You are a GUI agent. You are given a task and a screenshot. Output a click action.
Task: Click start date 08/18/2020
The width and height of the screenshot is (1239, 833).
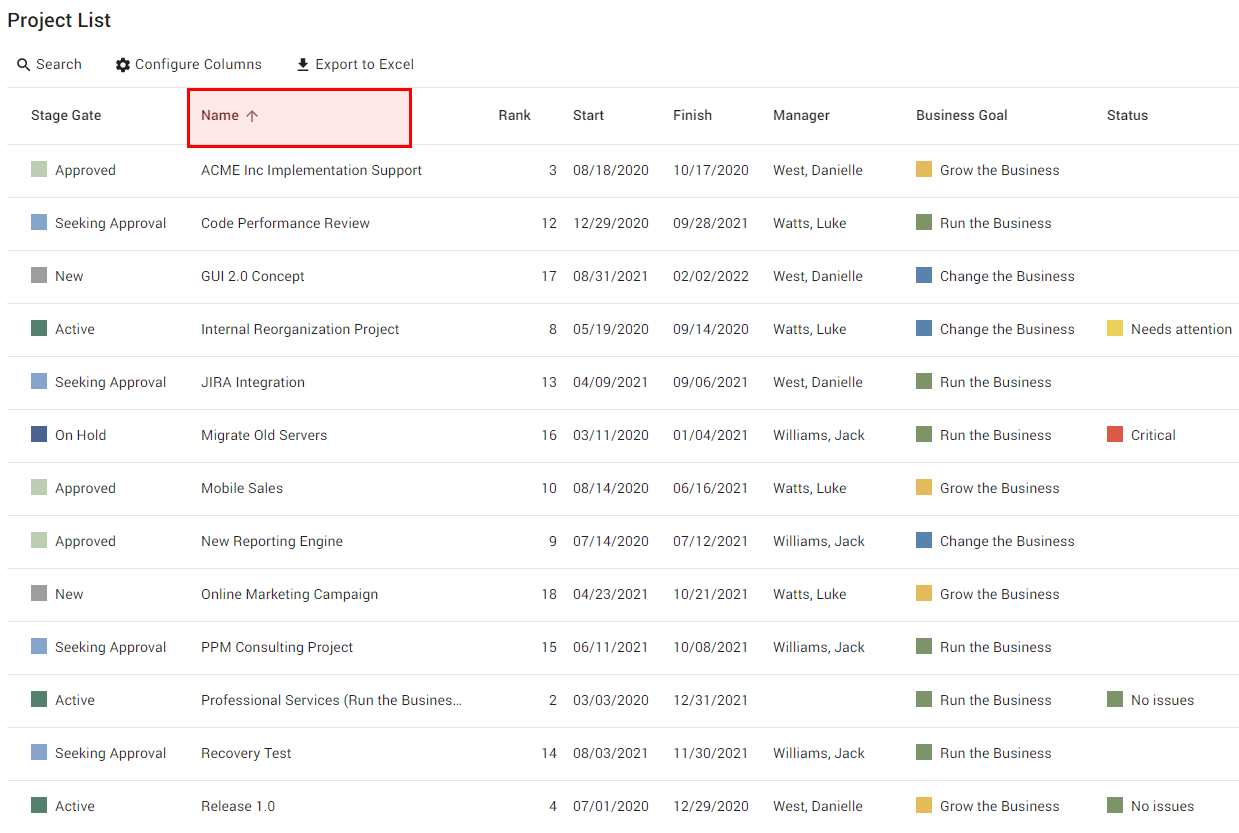pyautogui.click(x=610, y=171)
